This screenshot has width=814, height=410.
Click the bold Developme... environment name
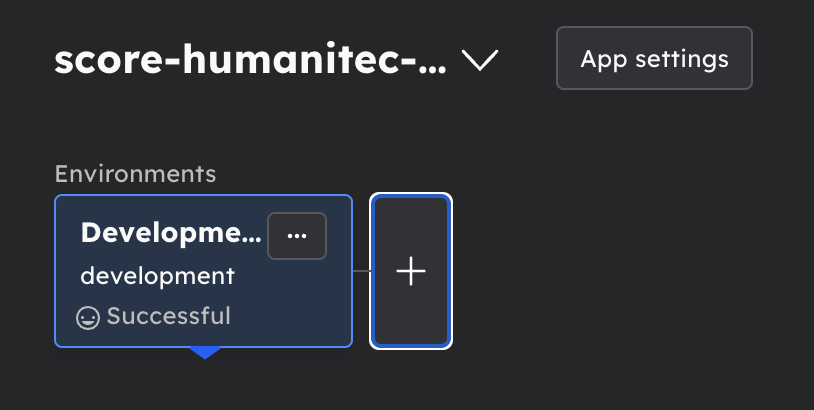point(170,233)
